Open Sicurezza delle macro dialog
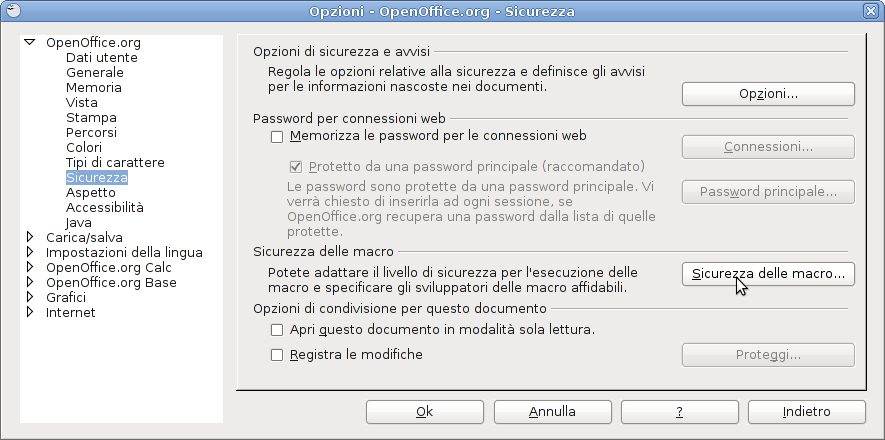885x440 pixels. pyautogui.click(x=768, y=274)
